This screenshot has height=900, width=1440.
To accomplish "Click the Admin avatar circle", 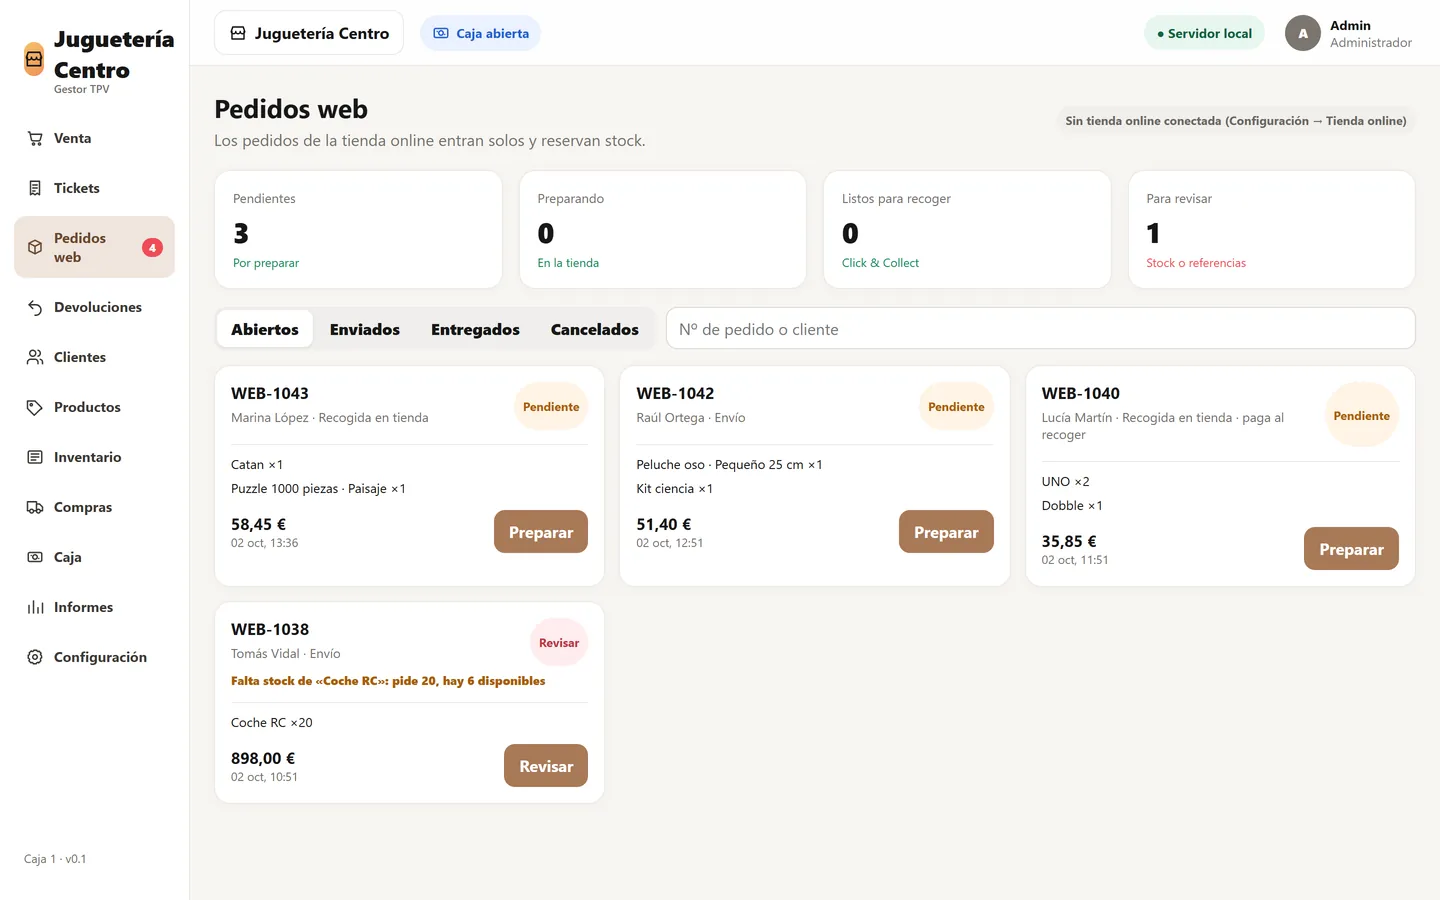I will coord(1303,33).
